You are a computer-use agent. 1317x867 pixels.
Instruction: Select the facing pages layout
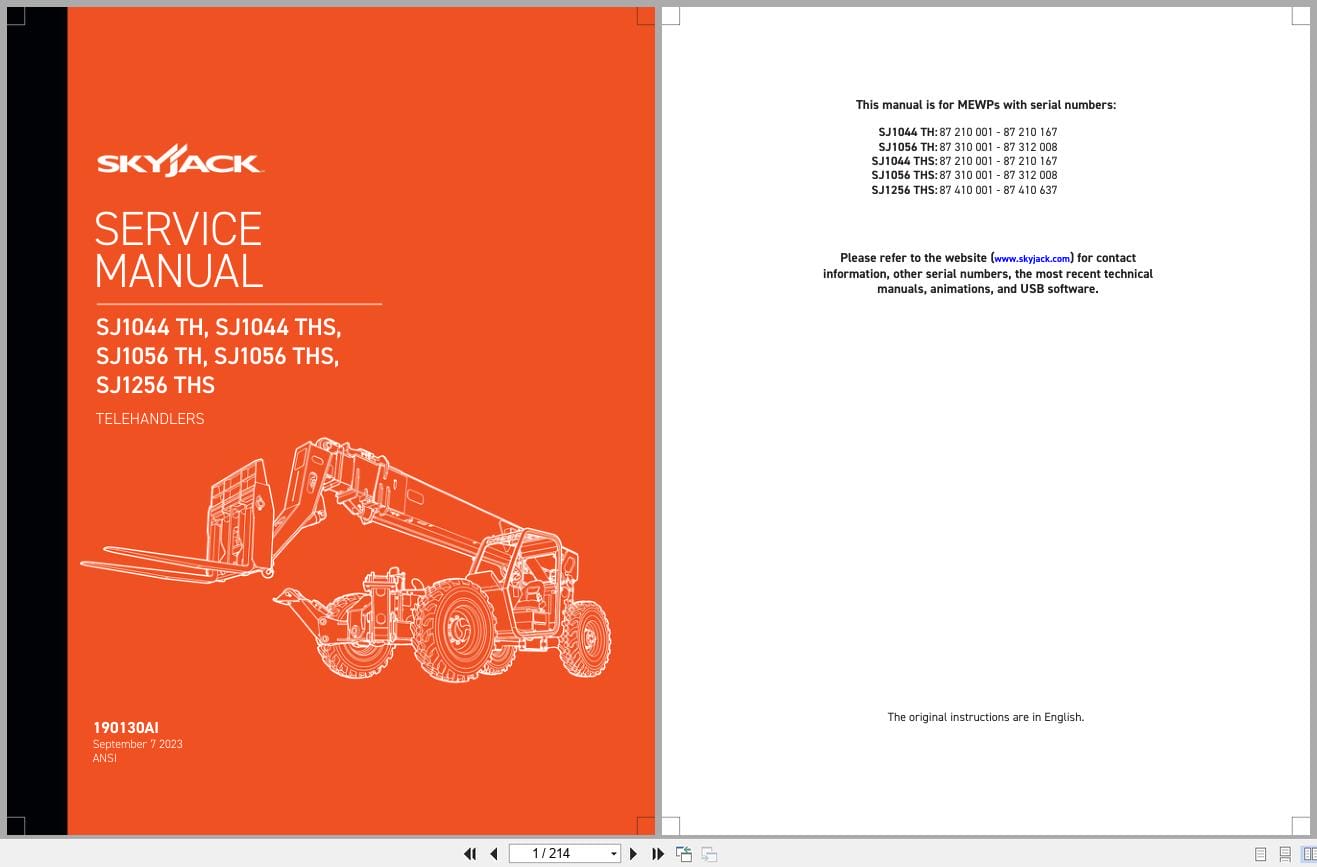pos(1308,856)
